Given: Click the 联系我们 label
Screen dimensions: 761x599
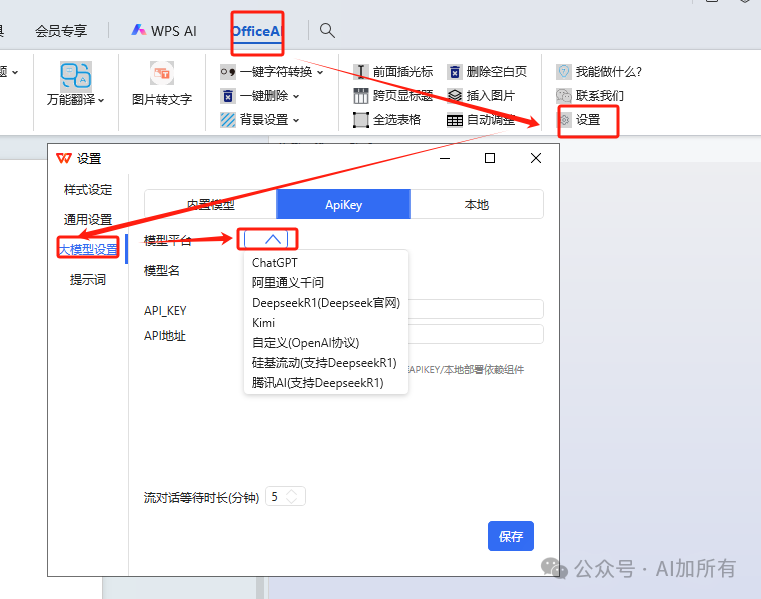Looking at the screenshot, I should point(599,96).
